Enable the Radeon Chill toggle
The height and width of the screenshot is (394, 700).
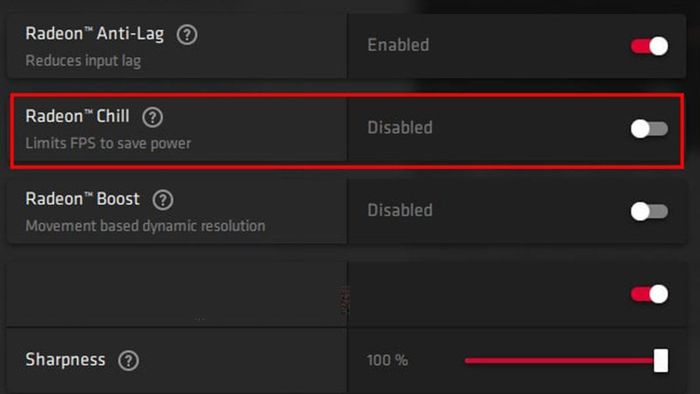pyautogui.click(x=649, y=129)
